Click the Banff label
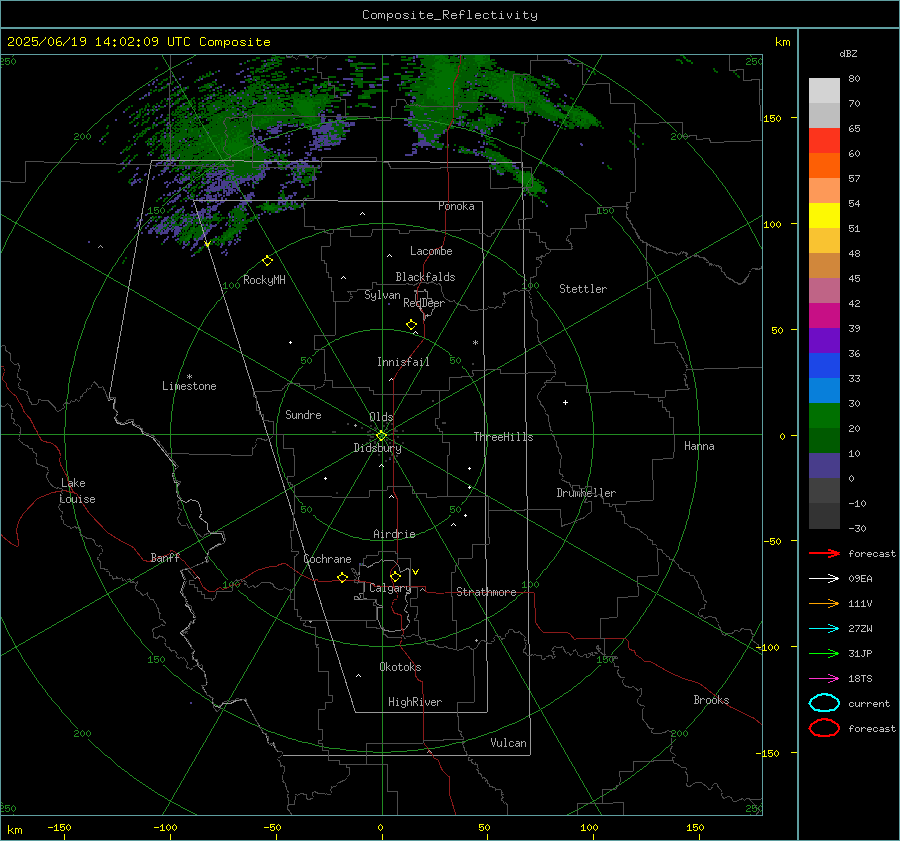Image resolution: width=900 pixels, height=841 pixels. 165,557
